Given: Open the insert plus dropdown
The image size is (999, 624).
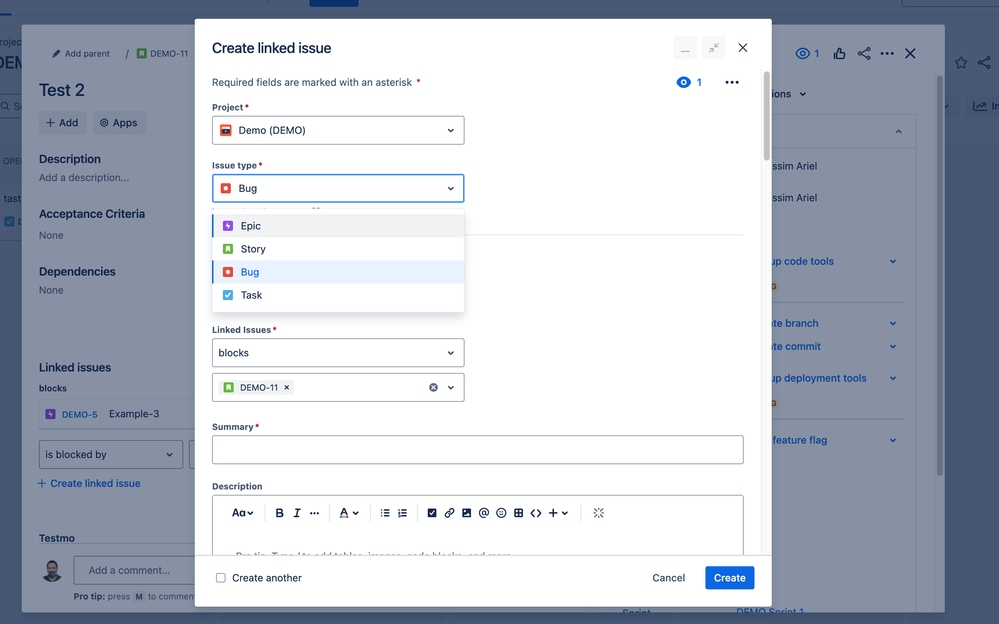Looking at the screenshot, I should click(x=558, y=513).
